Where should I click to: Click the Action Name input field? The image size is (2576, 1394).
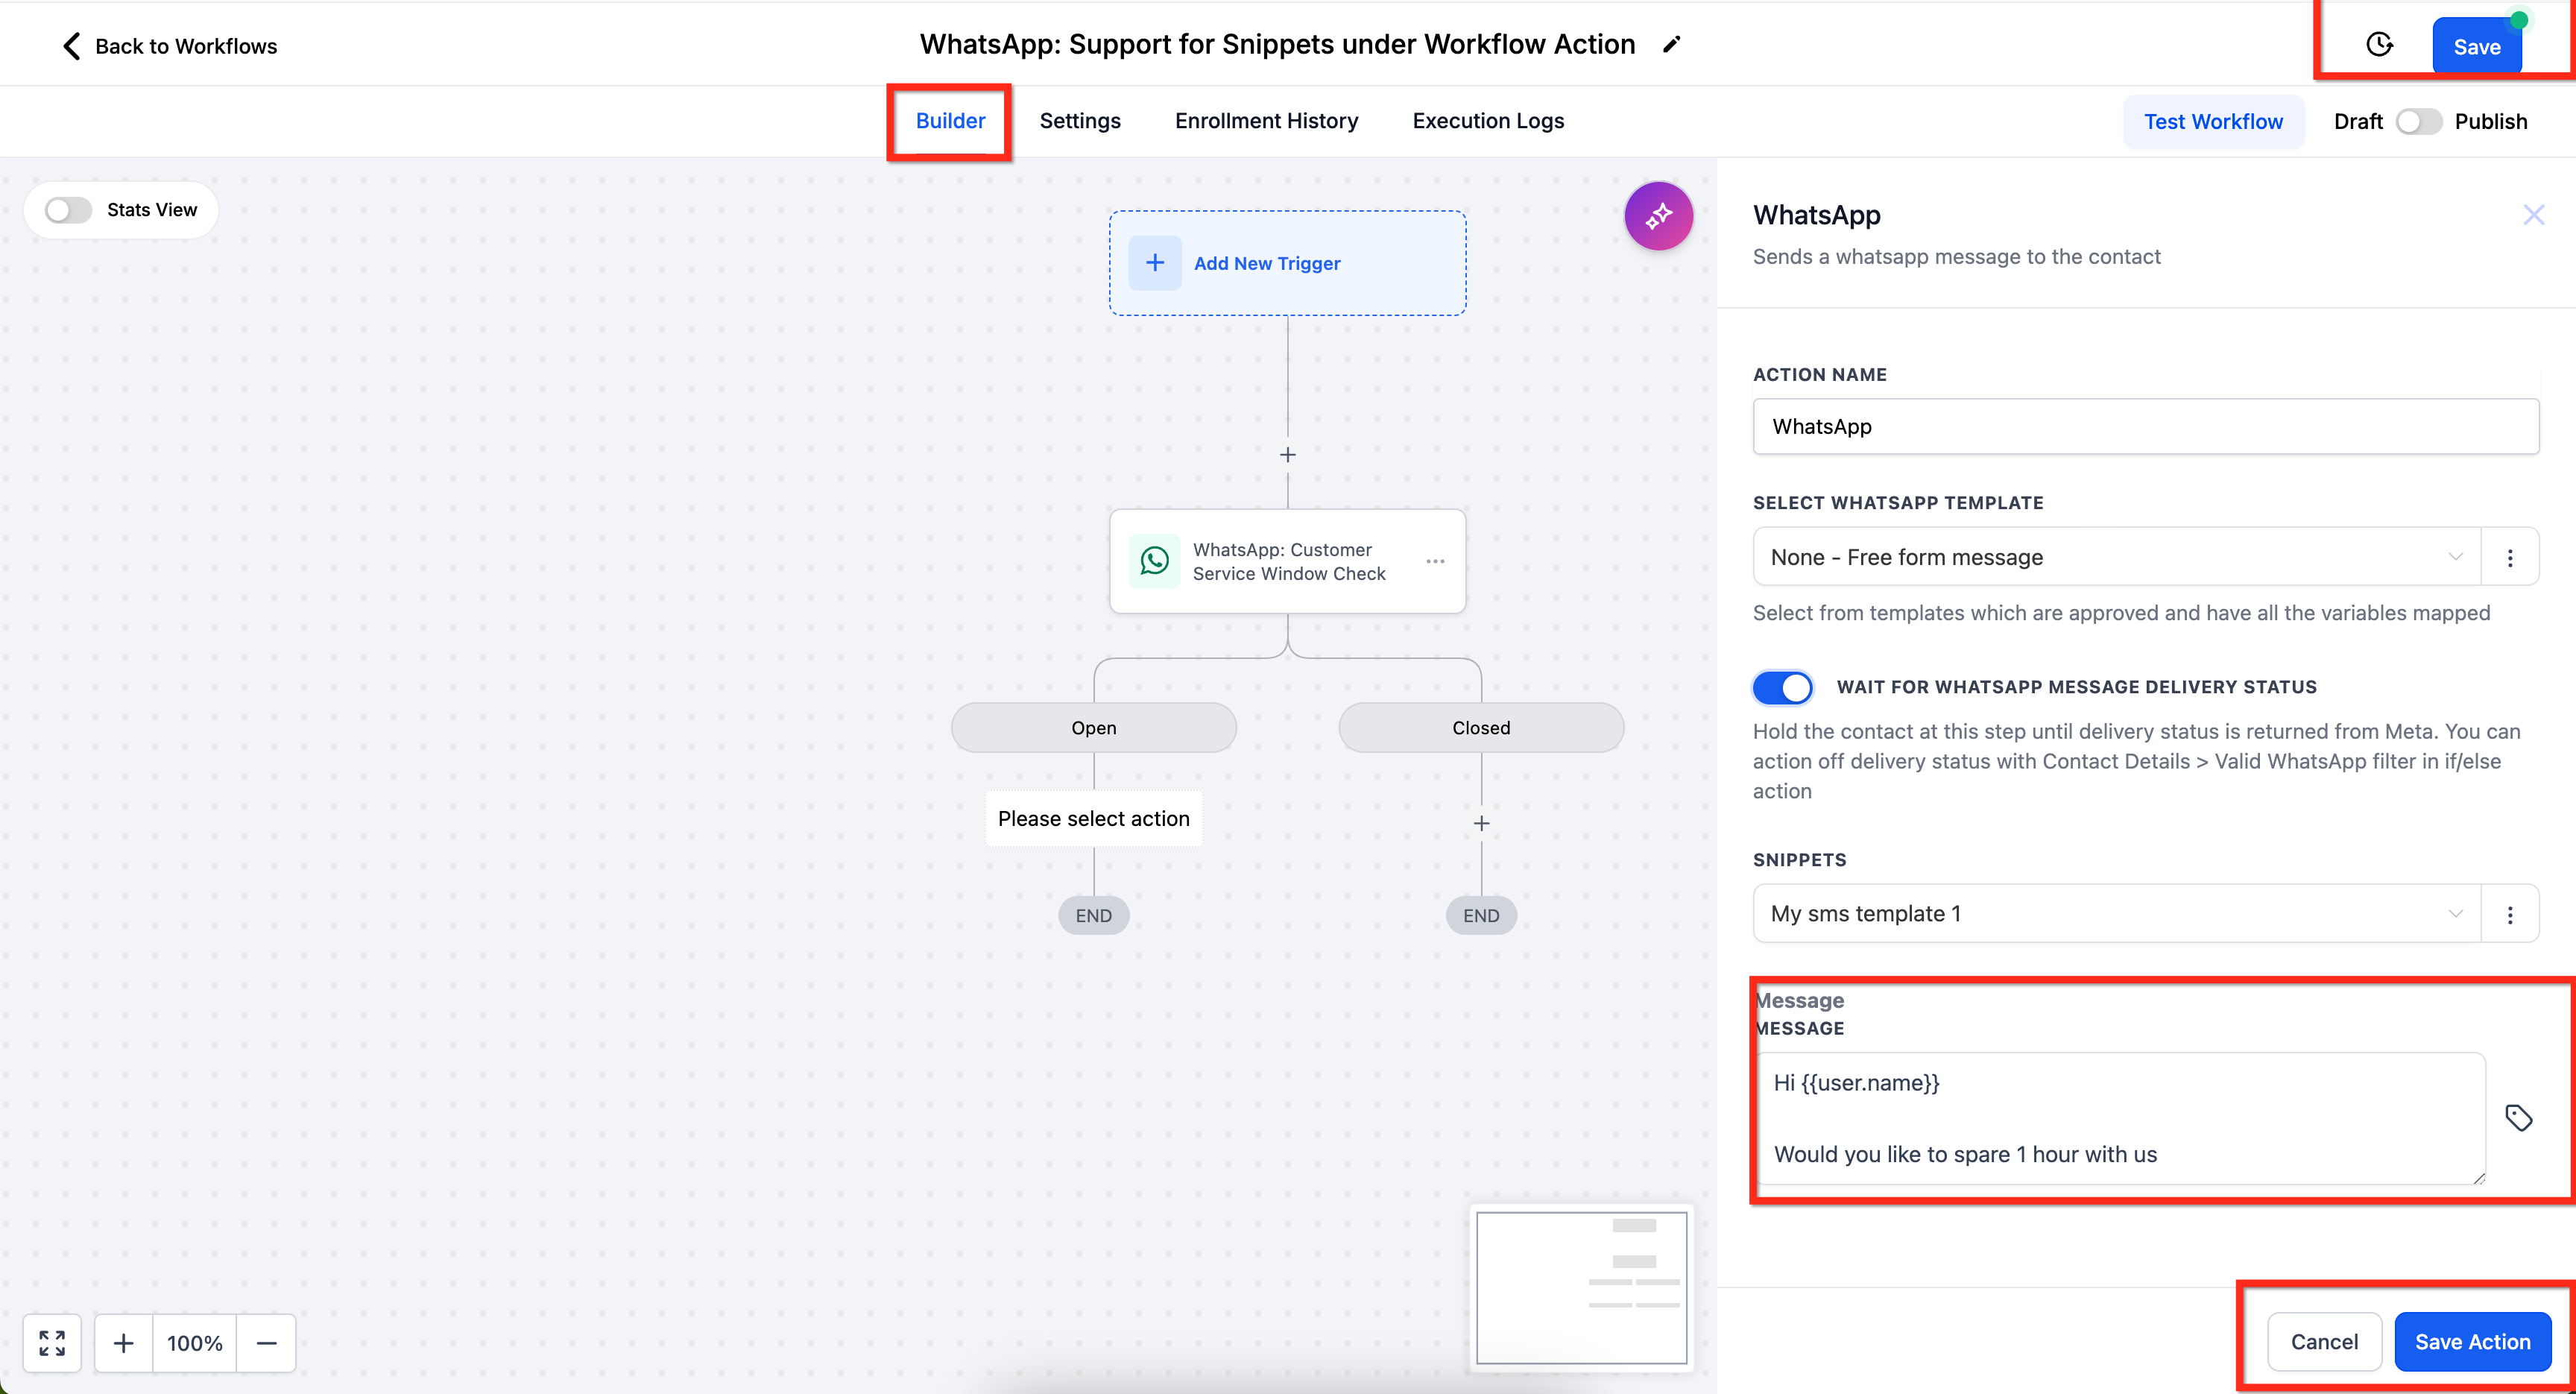coord(2145,427)
